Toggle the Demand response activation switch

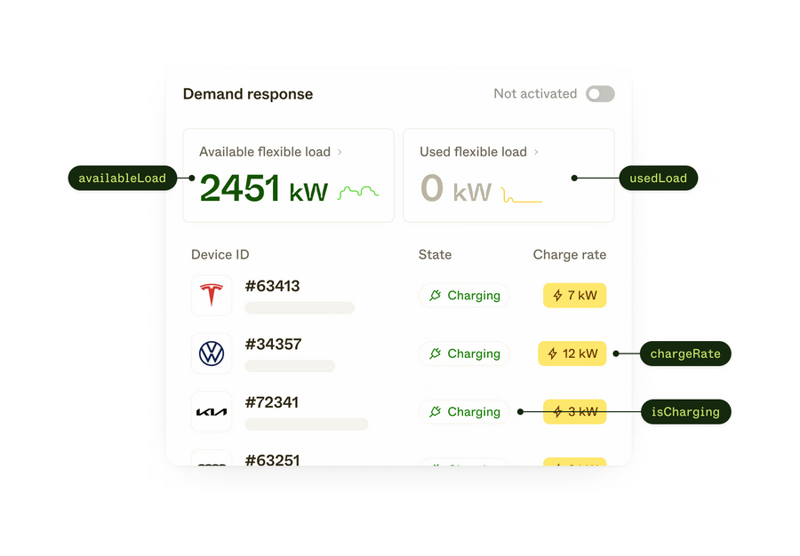(600, 94)
